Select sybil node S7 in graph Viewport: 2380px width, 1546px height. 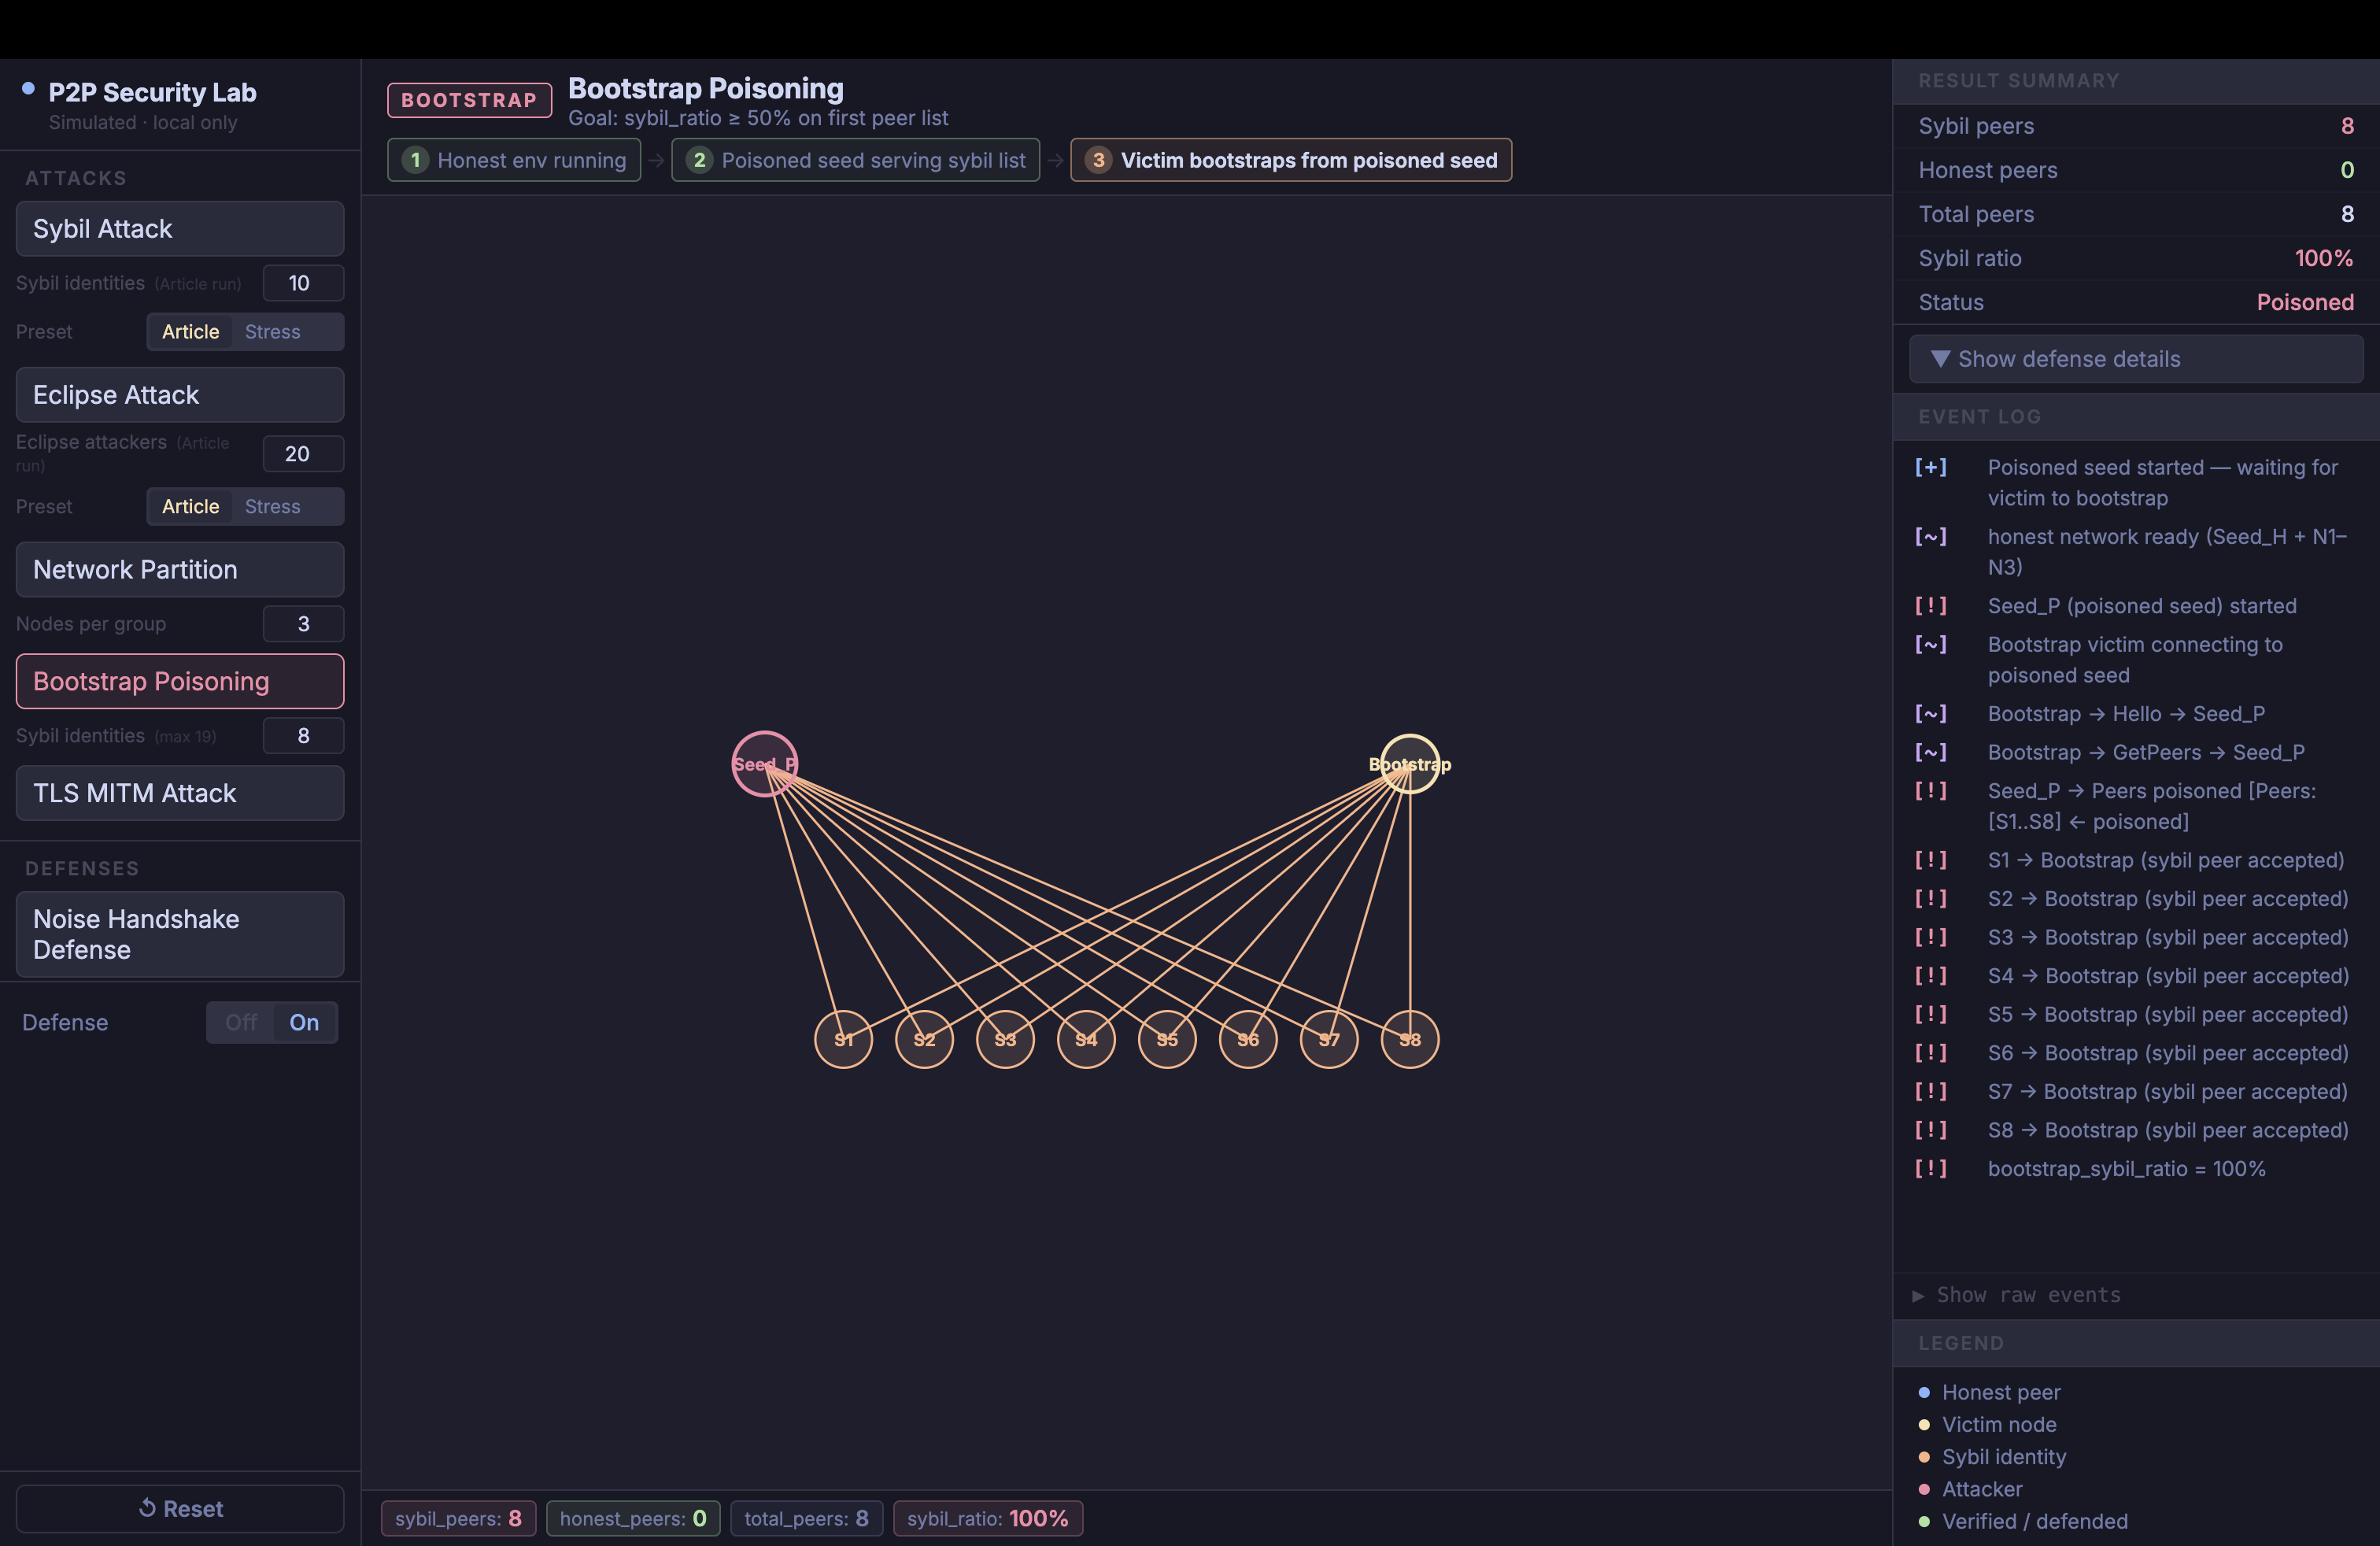[x=1329, y=1039]
